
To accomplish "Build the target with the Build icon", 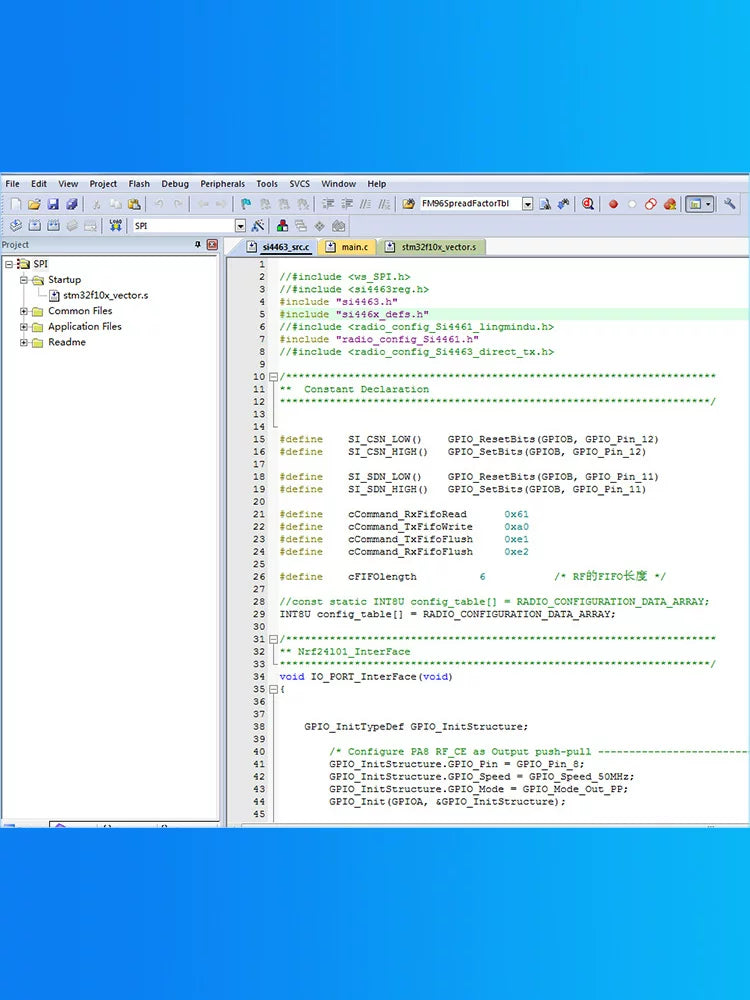I will coord(34,226).
